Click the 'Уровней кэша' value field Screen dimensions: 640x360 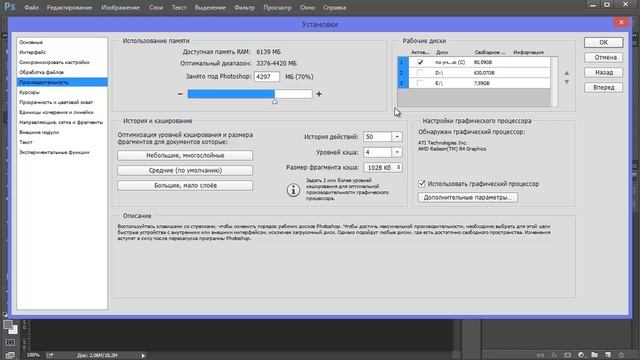pos(378,152)
